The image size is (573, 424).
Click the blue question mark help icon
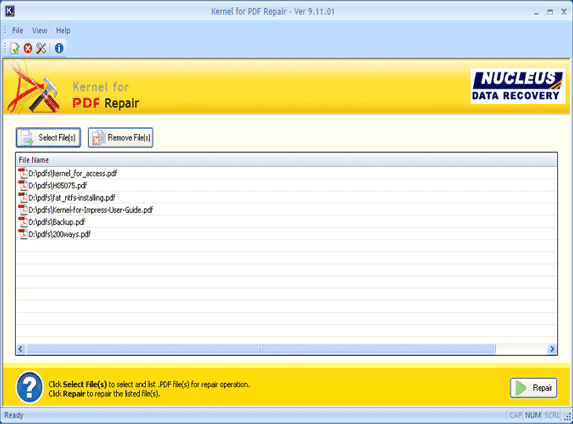[29, 387]
